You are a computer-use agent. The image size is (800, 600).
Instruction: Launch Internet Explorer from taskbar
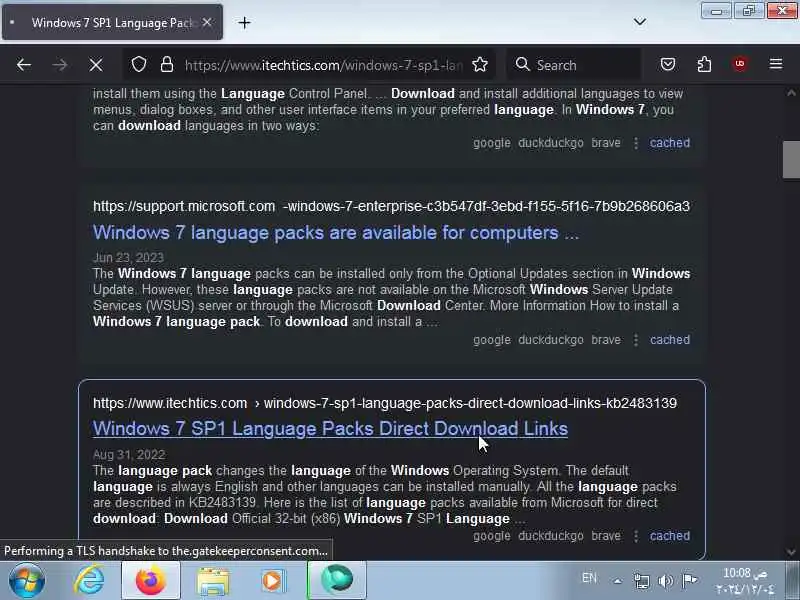[x=89, y=580]
